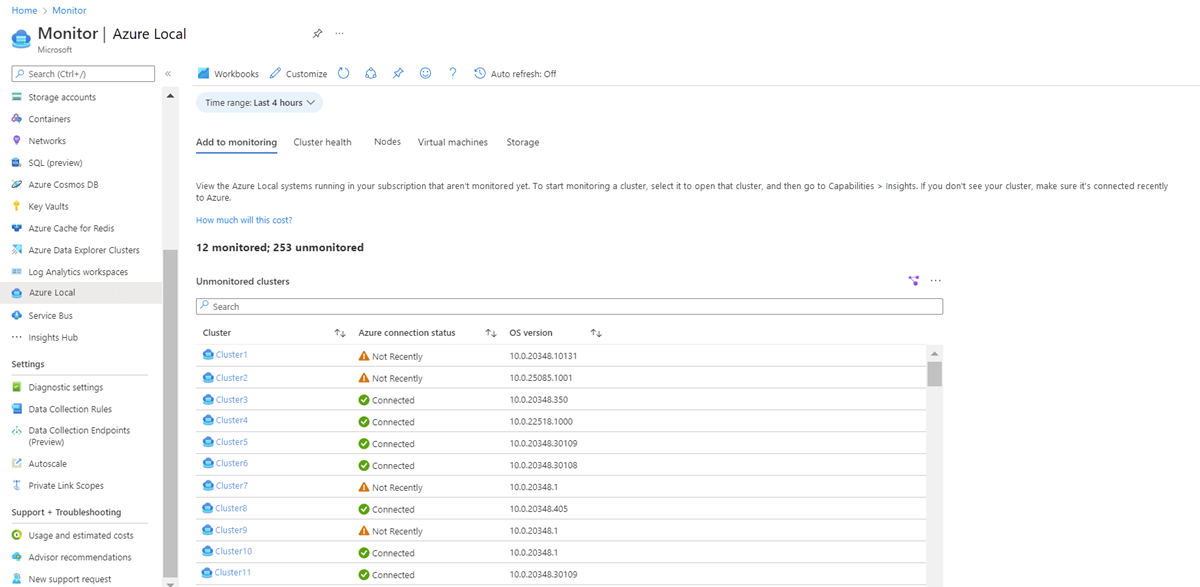Expand the Time range Last 4 hours dropdown
1200x587 pixels.
[x=258, y=102]
